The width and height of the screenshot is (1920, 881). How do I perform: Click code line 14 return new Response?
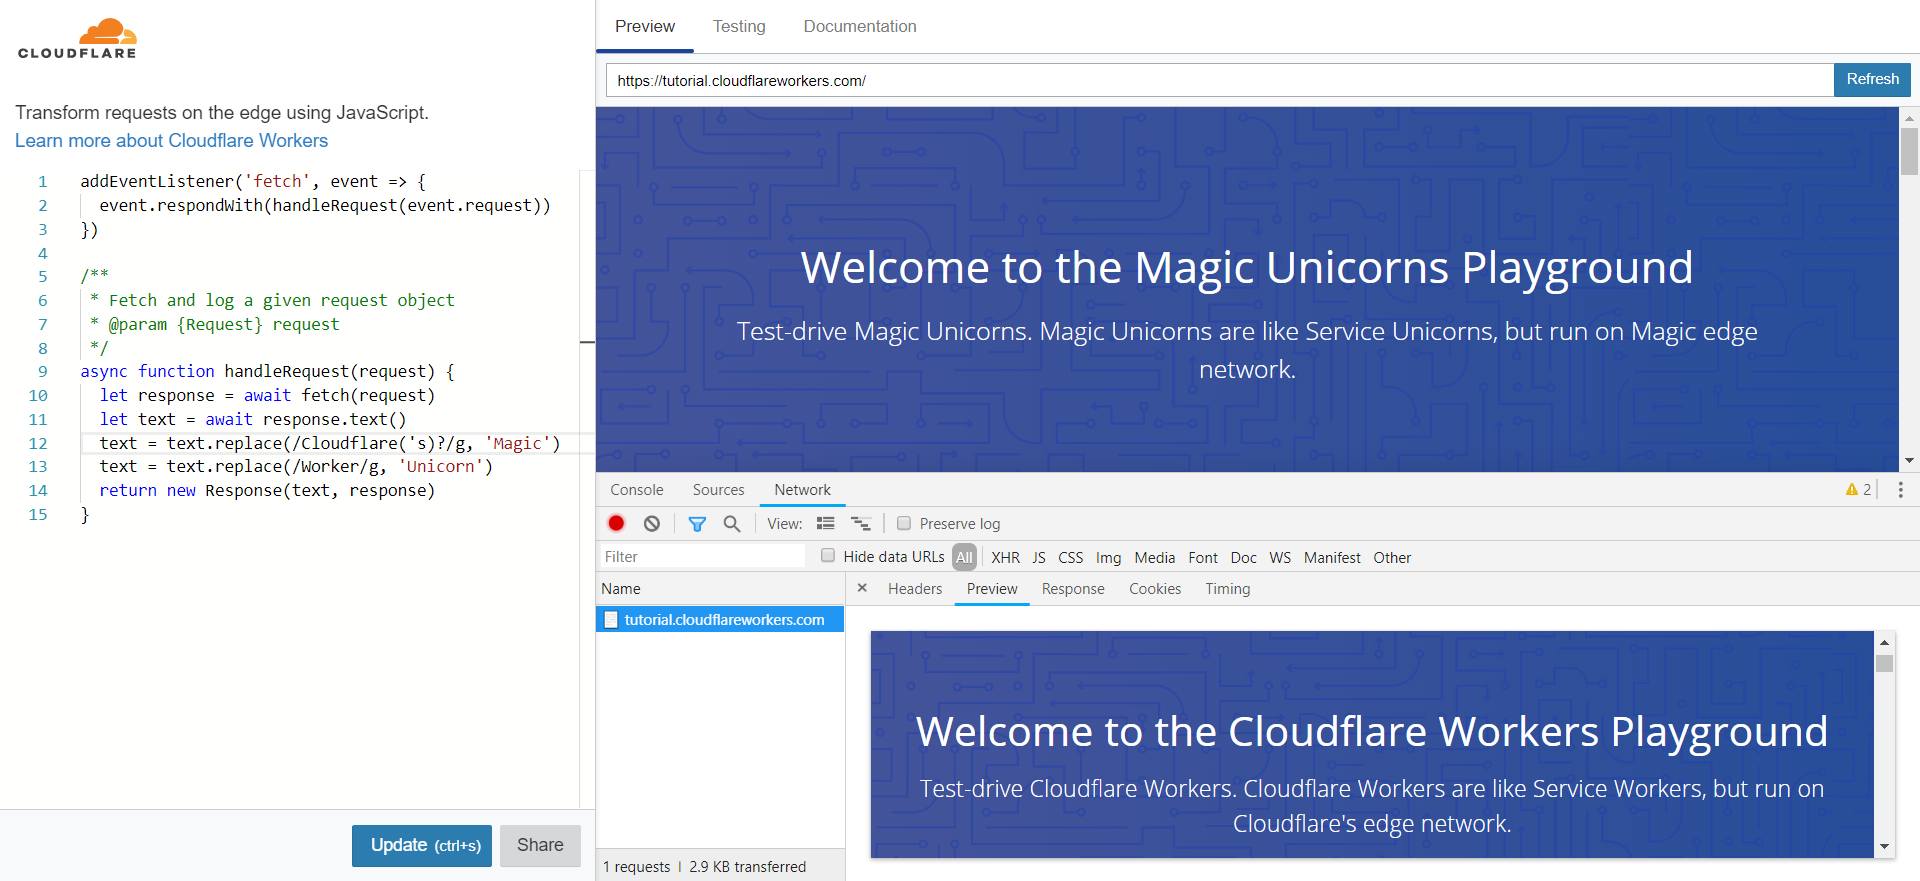click(267, 491)
